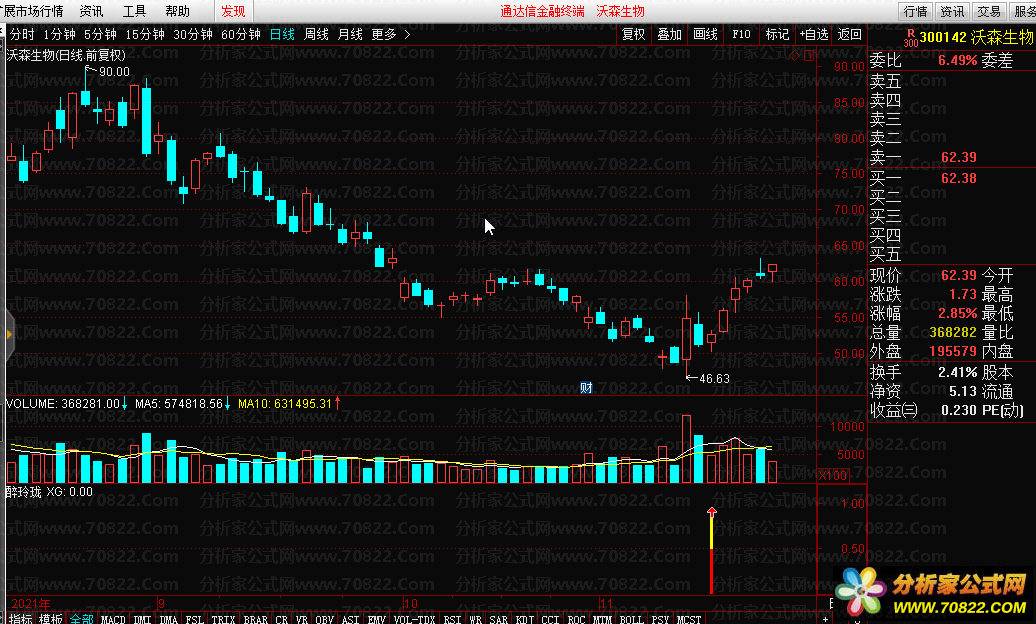
Task: Switch indicator to VR
Action: point(302,619)
